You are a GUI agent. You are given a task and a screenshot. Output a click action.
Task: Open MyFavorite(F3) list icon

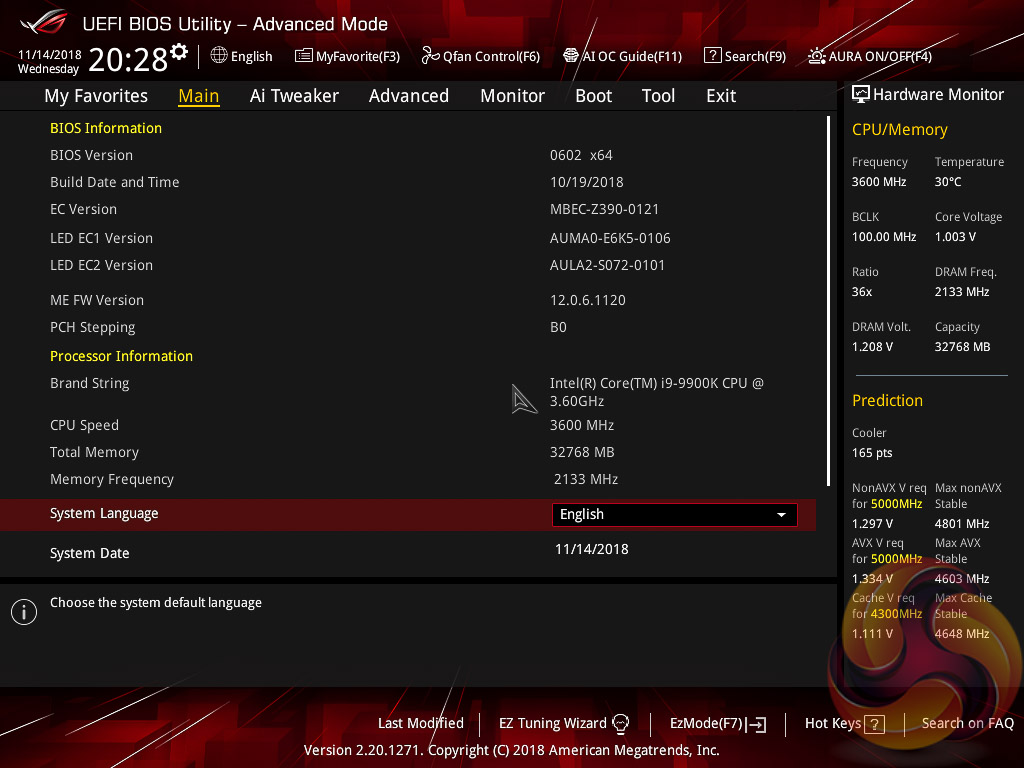(x=303, y=56)
